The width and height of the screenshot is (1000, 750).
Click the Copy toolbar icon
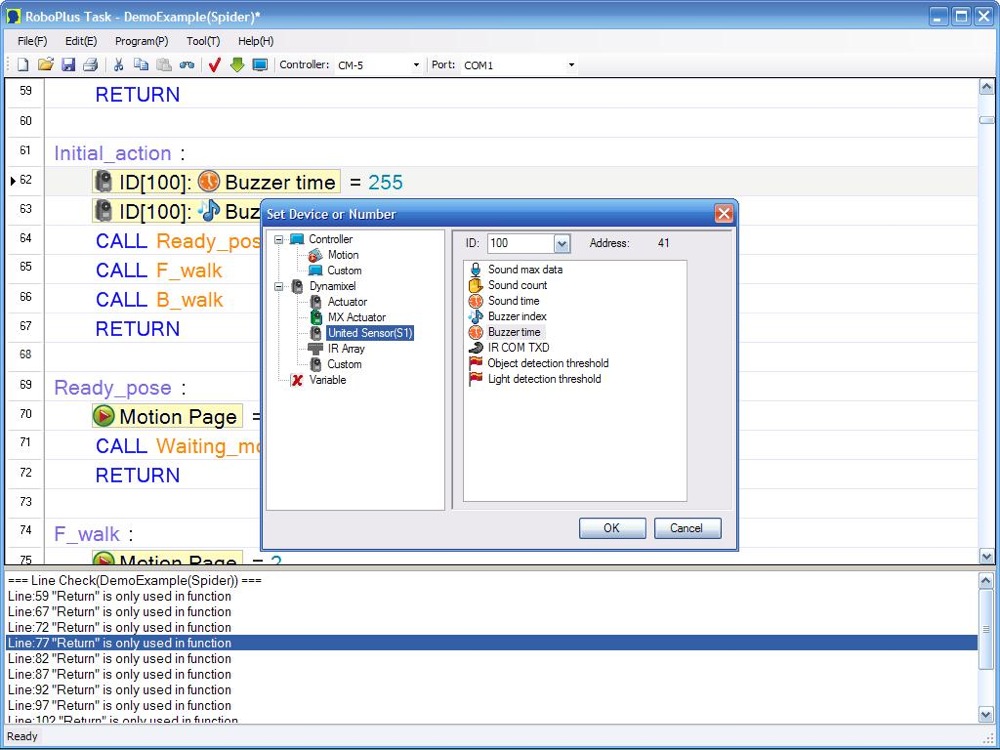(x=141, y=64)
